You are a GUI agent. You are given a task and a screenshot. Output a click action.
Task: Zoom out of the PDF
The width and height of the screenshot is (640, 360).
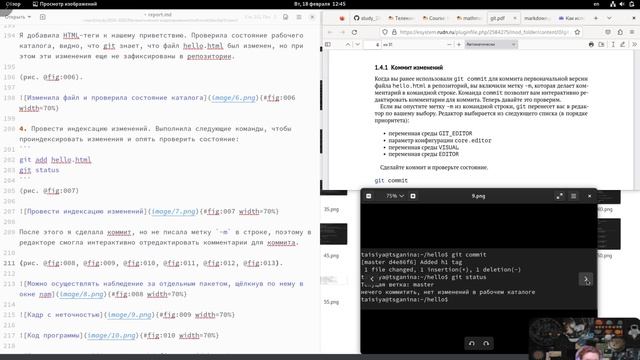pos(449,44)
